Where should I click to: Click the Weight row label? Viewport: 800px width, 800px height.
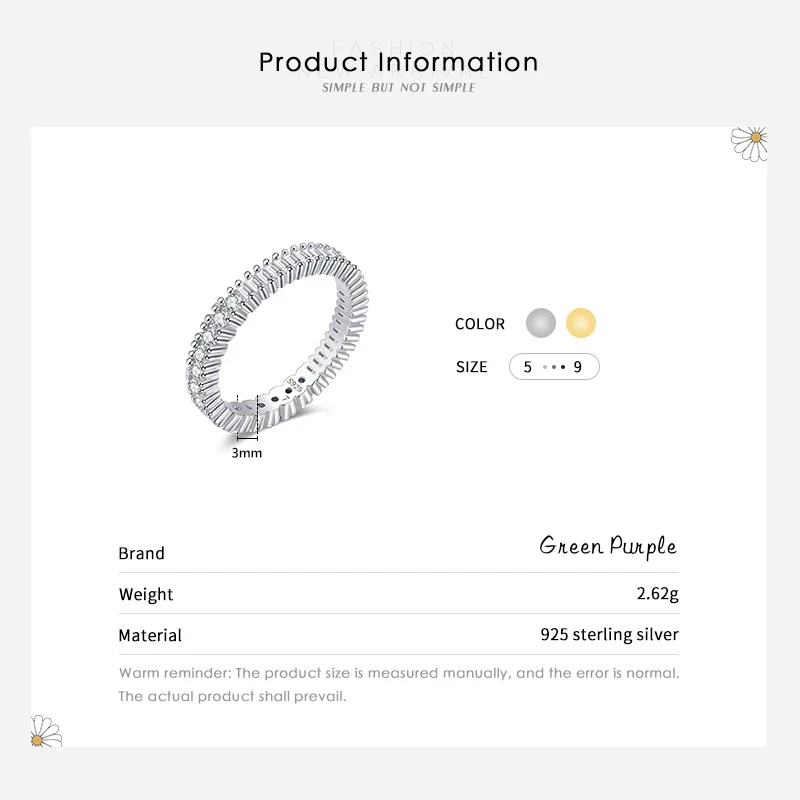tap(146, 594)
